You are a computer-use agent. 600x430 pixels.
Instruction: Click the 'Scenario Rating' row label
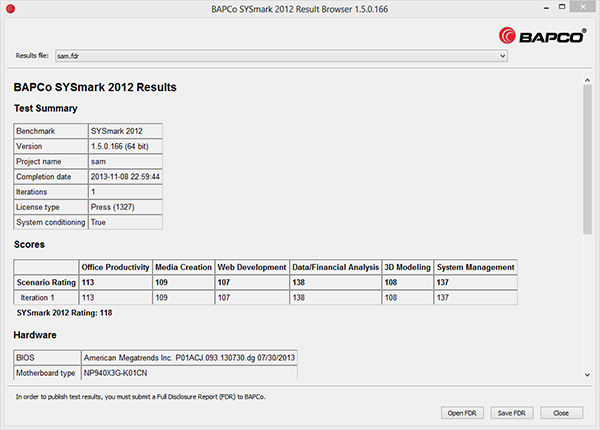pyautogui.click(x=46, y=282)
